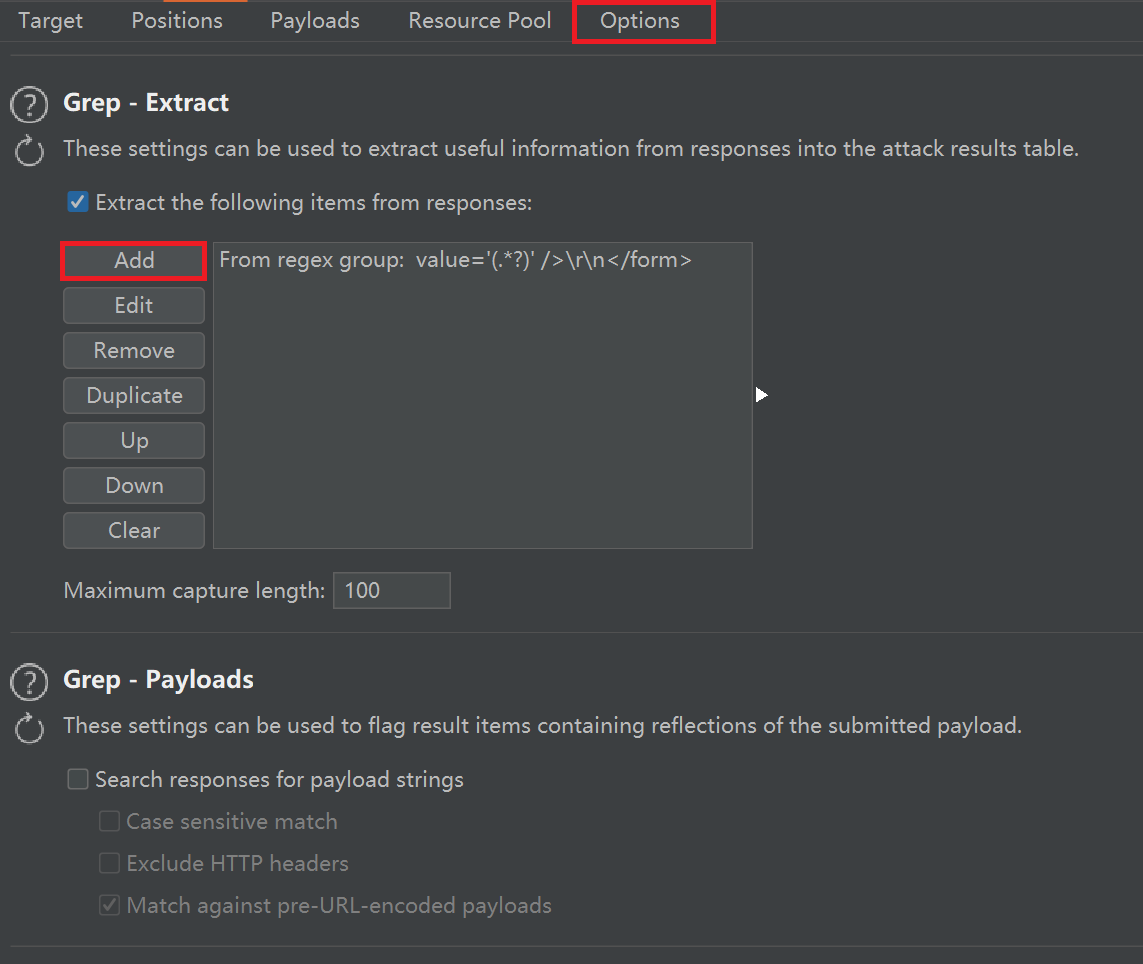Select the regex group list entry
1143x964 pixels.
coord(455,261)
